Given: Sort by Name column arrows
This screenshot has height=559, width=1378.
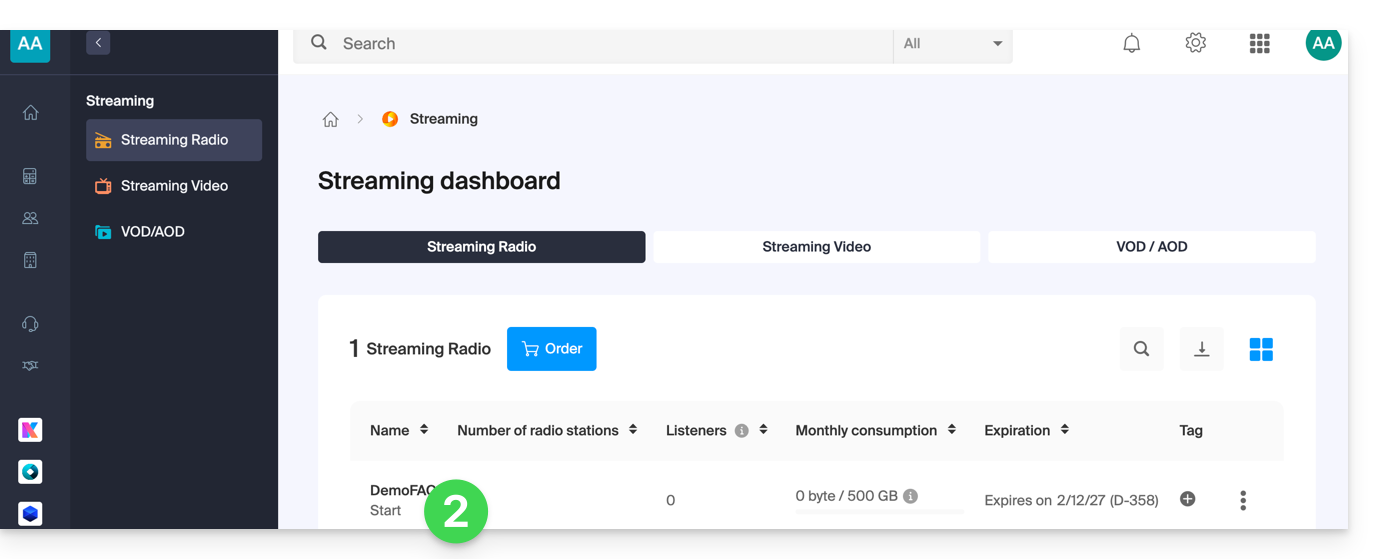Looking at the screenshot, I should [x=424, y=430].
